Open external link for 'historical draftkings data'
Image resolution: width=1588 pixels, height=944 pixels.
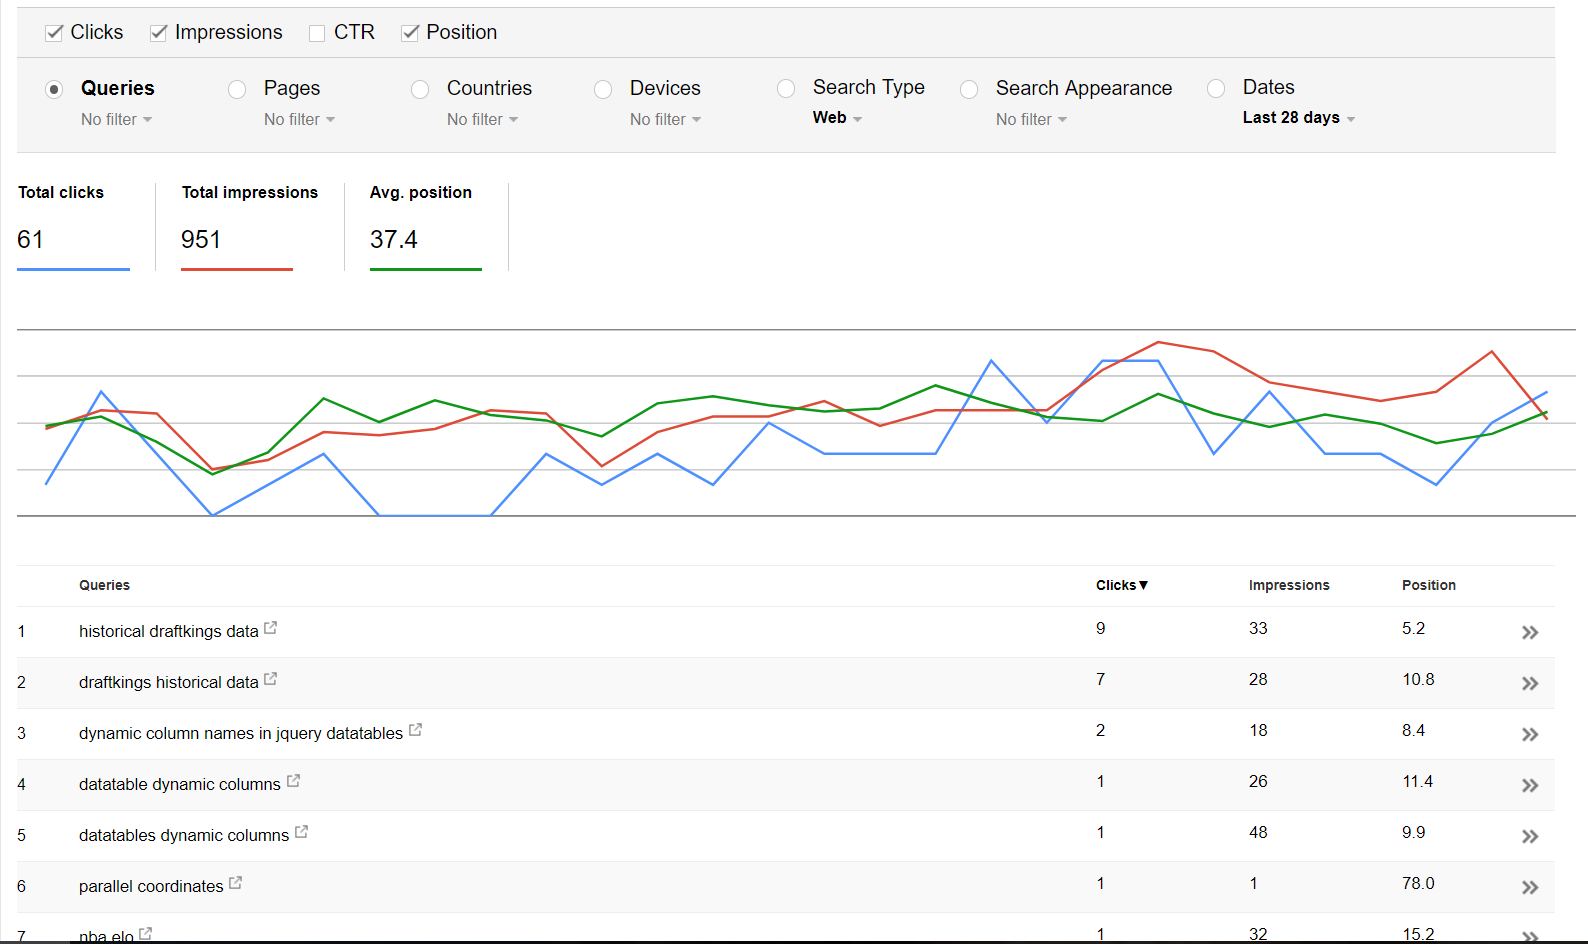[x=270, y=629]
